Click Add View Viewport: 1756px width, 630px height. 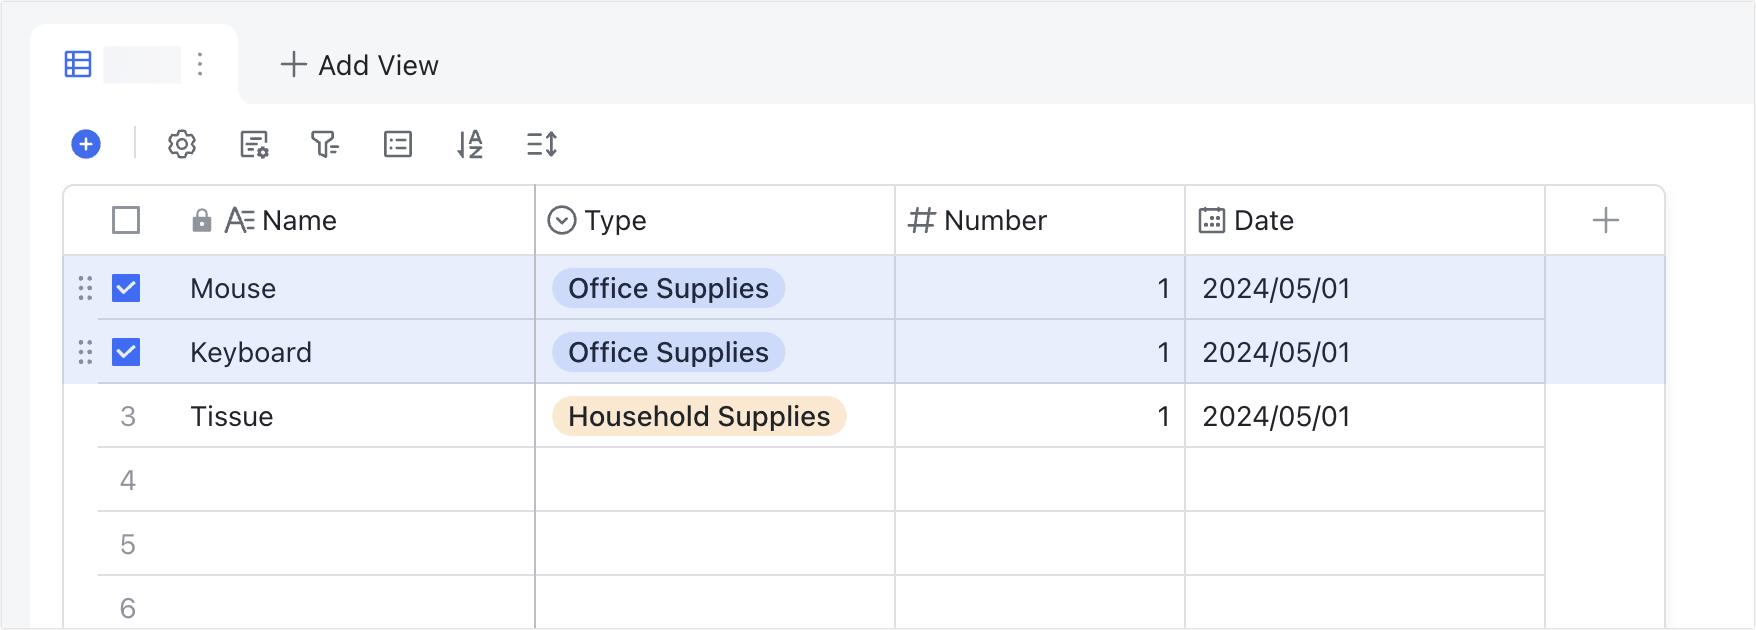pyautogui.click(x=359, y=65)
